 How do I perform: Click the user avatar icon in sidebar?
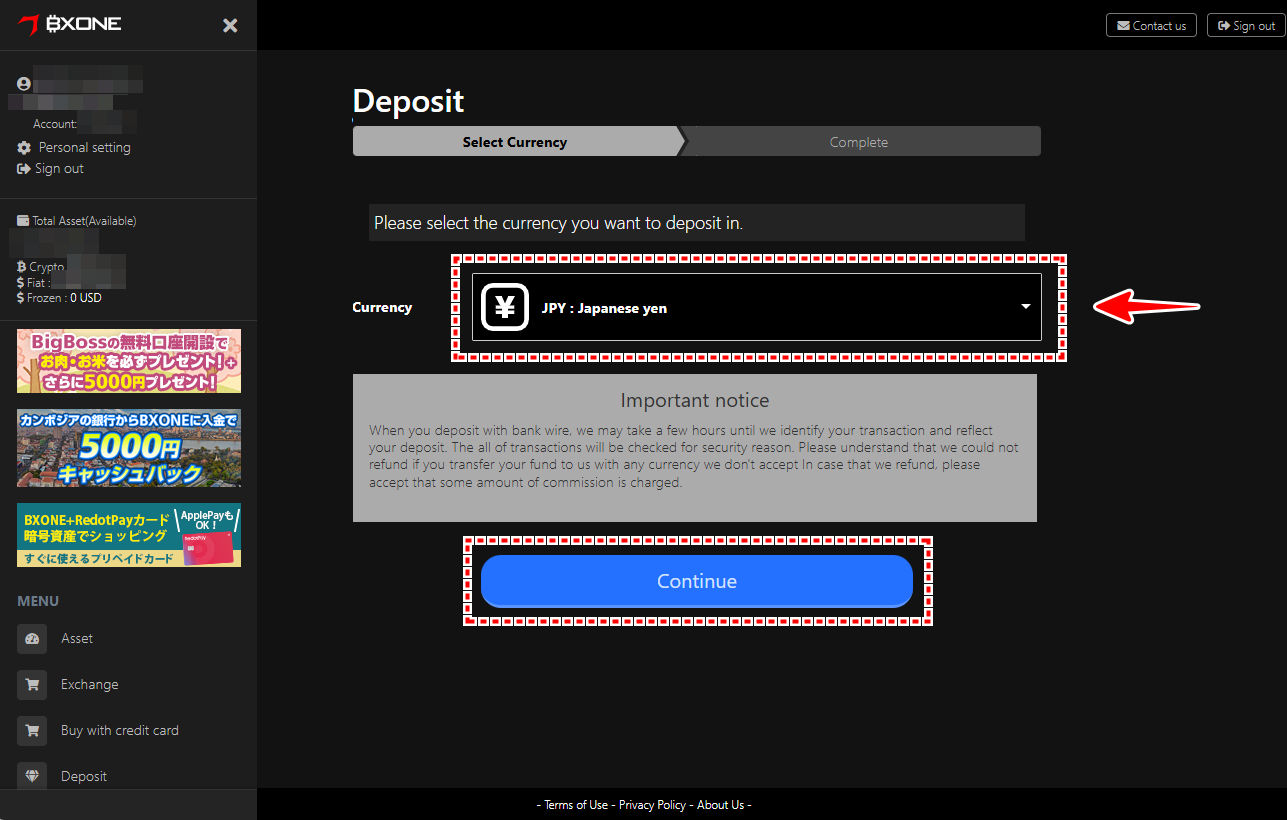click(x=24, y=84)
